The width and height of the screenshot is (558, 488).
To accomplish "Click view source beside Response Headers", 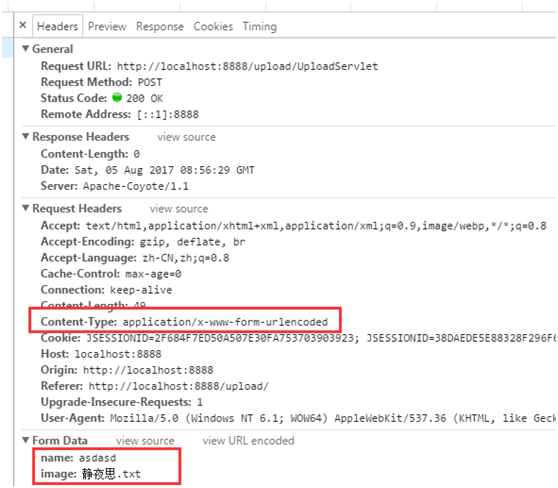I will coord(186,137).
